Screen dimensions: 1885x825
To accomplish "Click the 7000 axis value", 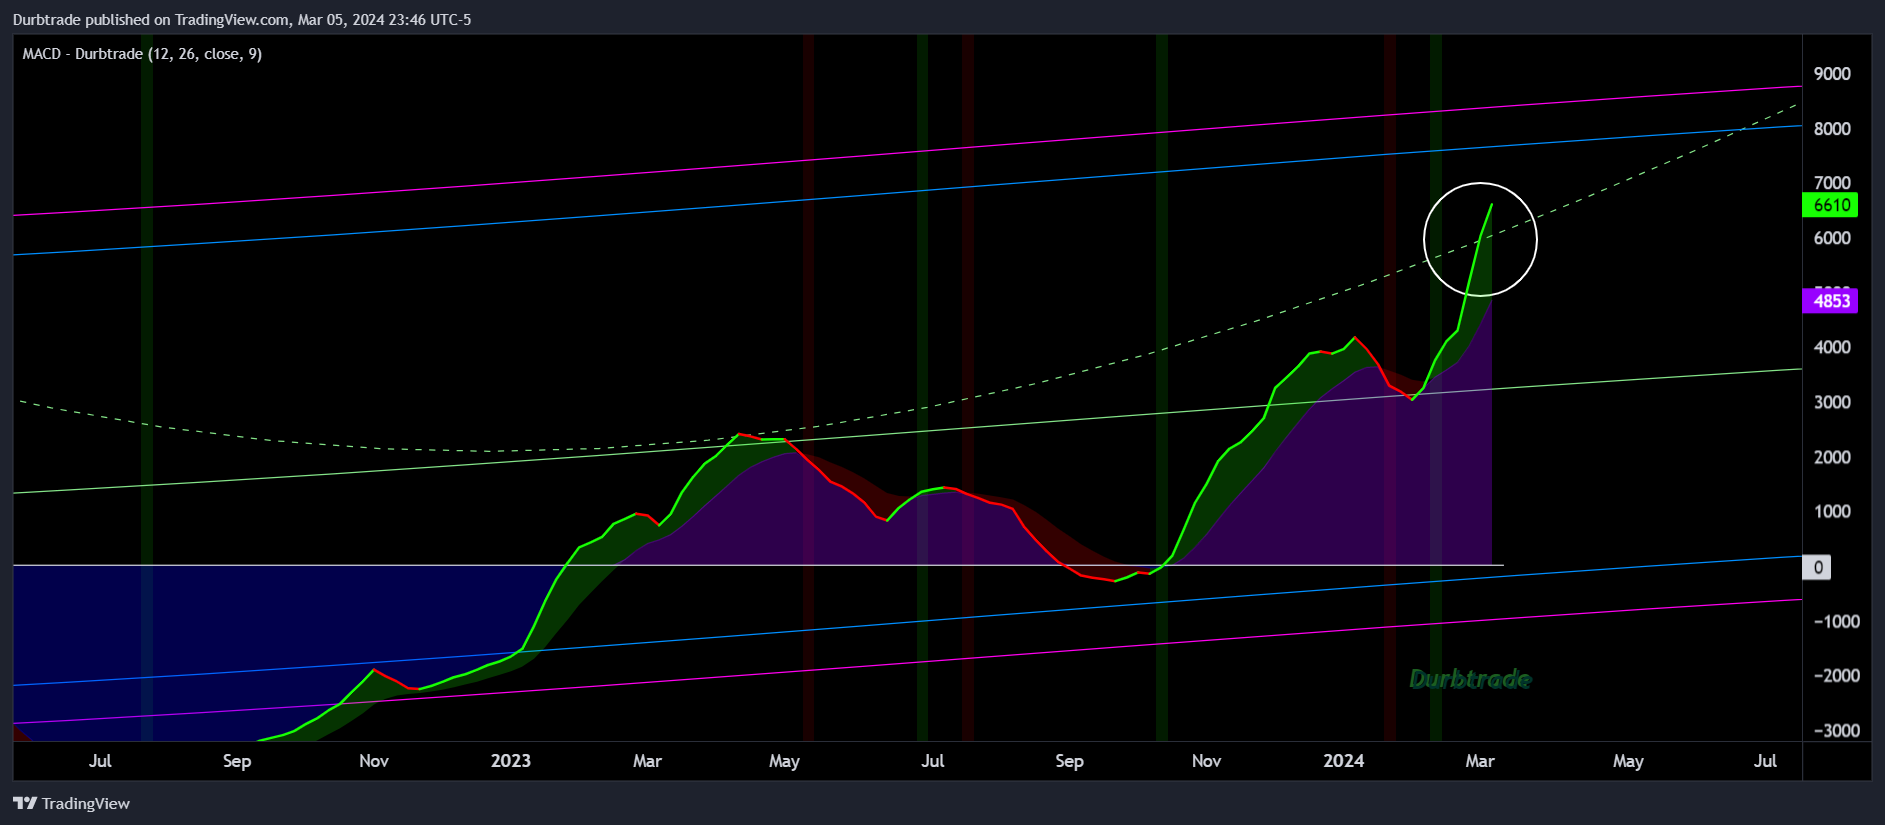I will tap(1832, 182).
